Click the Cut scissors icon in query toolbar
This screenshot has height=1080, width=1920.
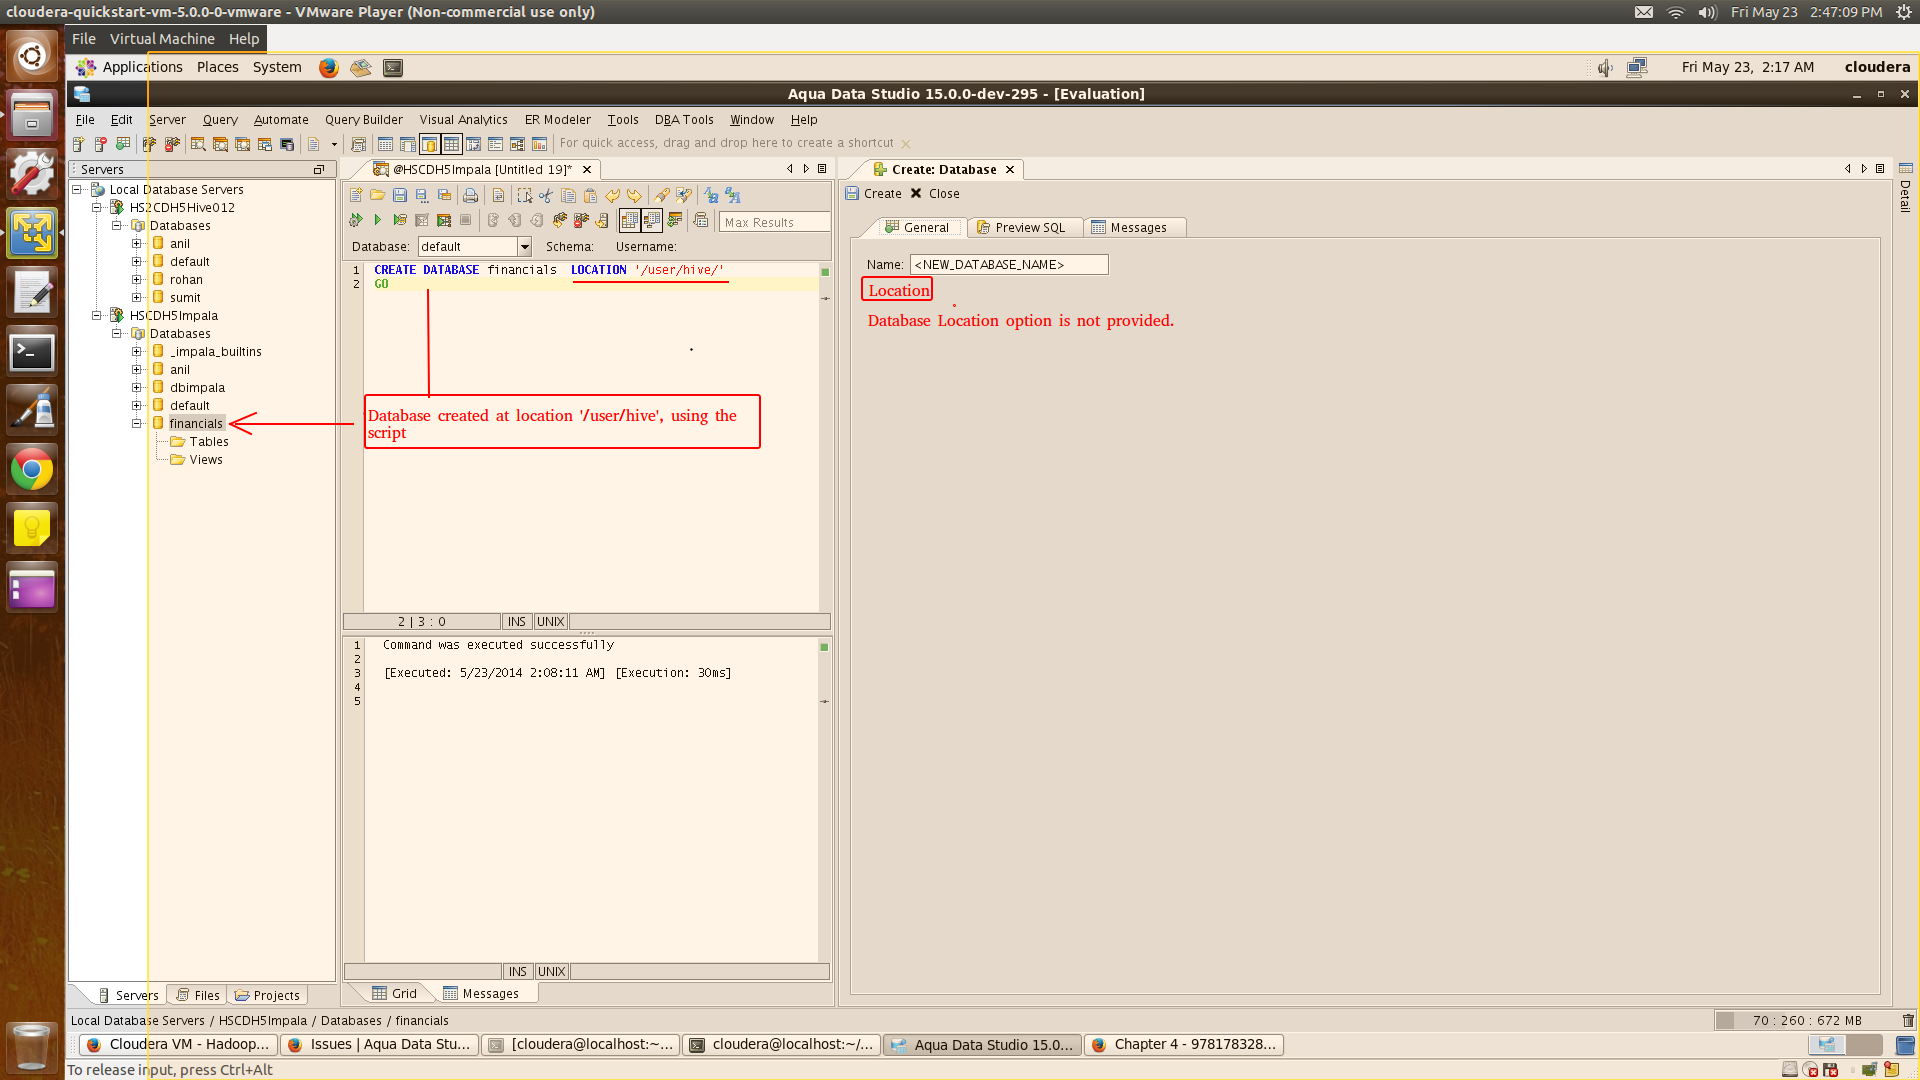tap(545, 195)
